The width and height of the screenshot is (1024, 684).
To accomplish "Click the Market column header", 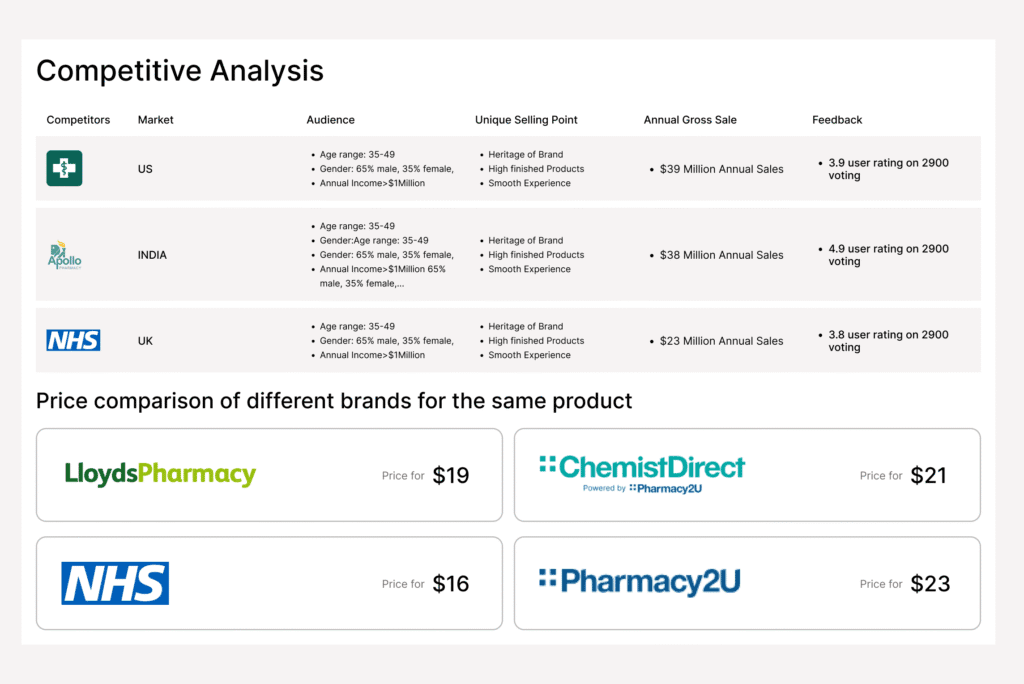I will coord(155,120).
